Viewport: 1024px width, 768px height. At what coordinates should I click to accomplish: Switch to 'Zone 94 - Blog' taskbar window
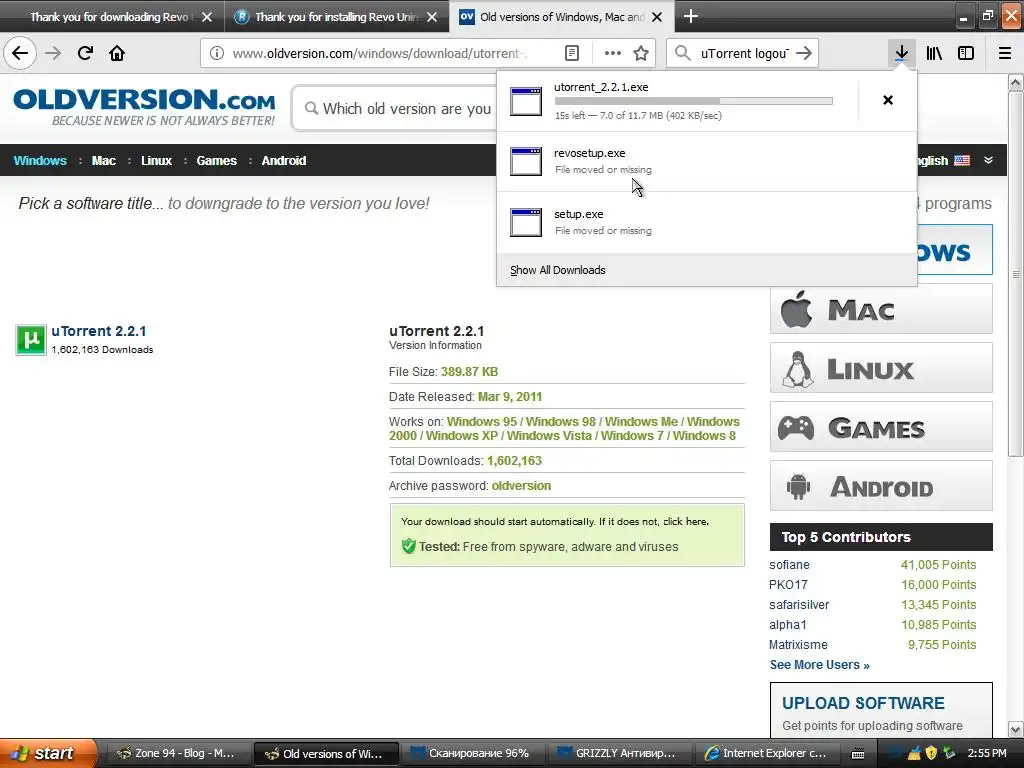coord(178,753)
